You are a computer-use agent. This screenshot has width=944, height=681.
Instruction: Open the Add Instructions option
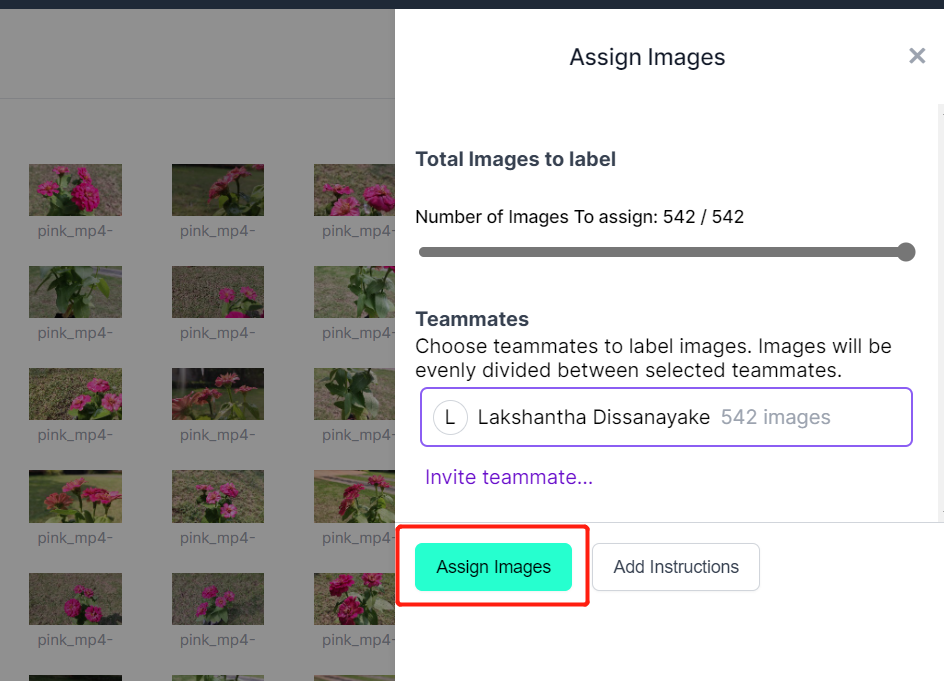click(x=675, y=567)
